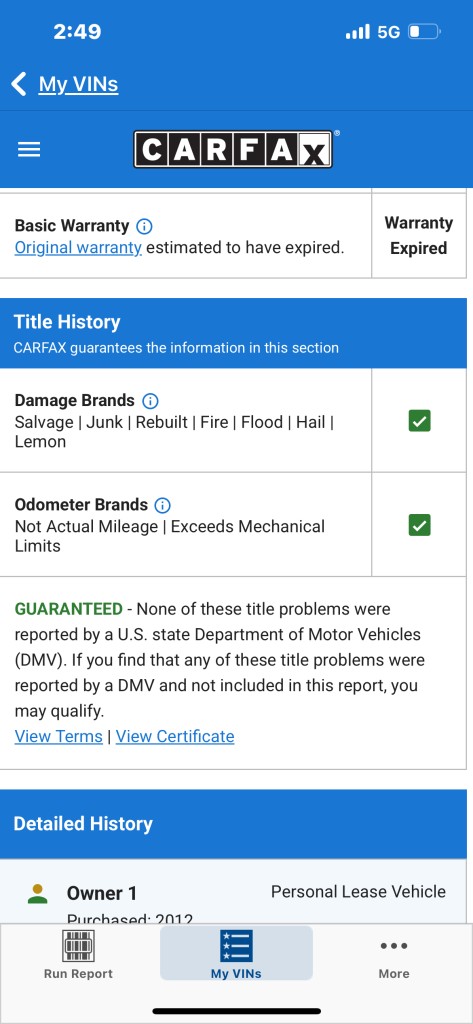Open the Original warranty link
Screen dimensions: 473x1024
click(78, 248)
